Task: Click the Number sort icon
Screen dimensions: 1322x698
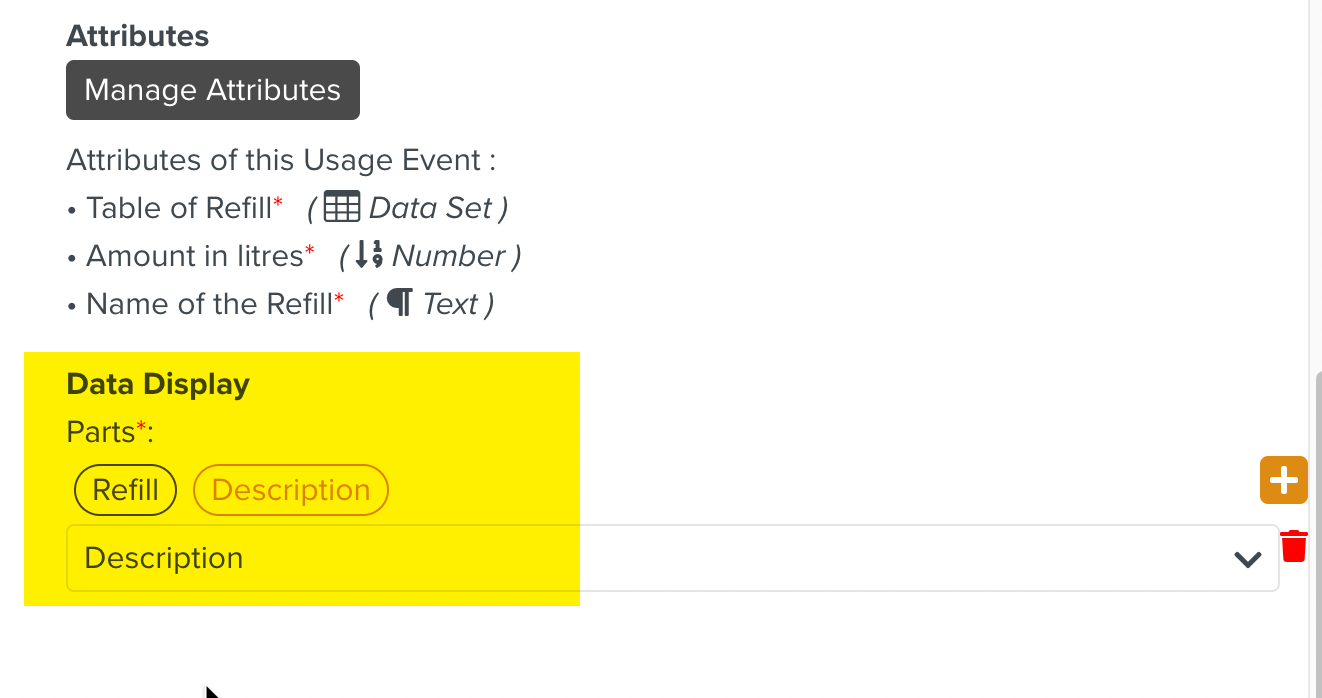Action: [369, 256]
